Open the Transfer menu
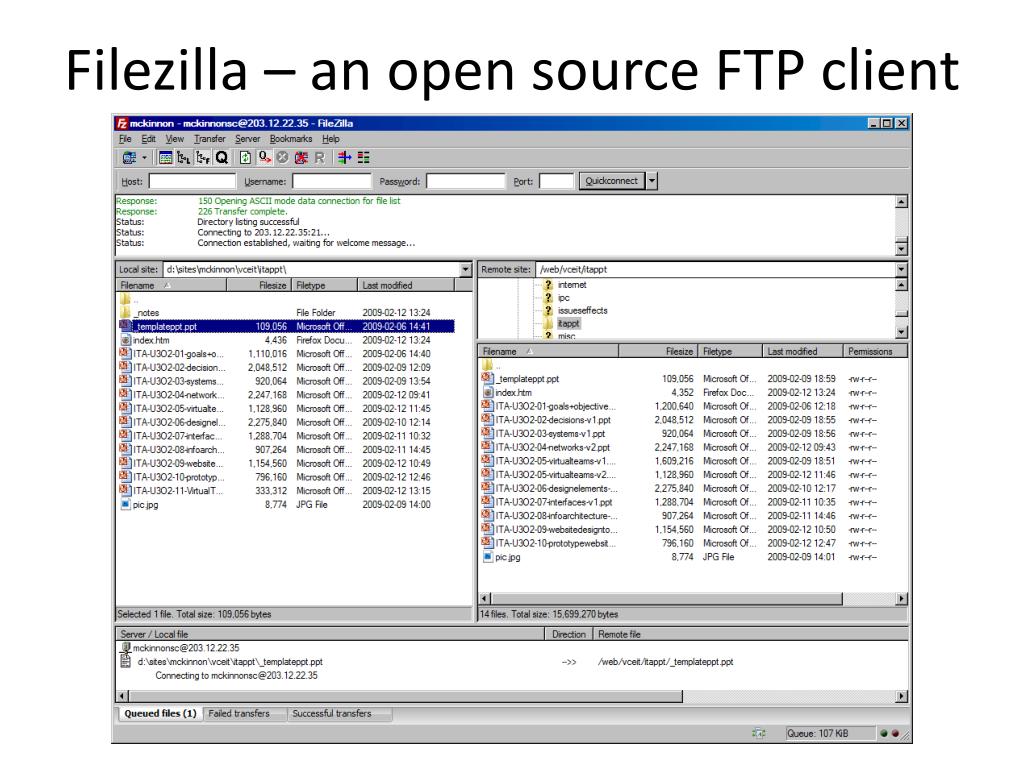The image size is (1024, 768). coord(210,139)
